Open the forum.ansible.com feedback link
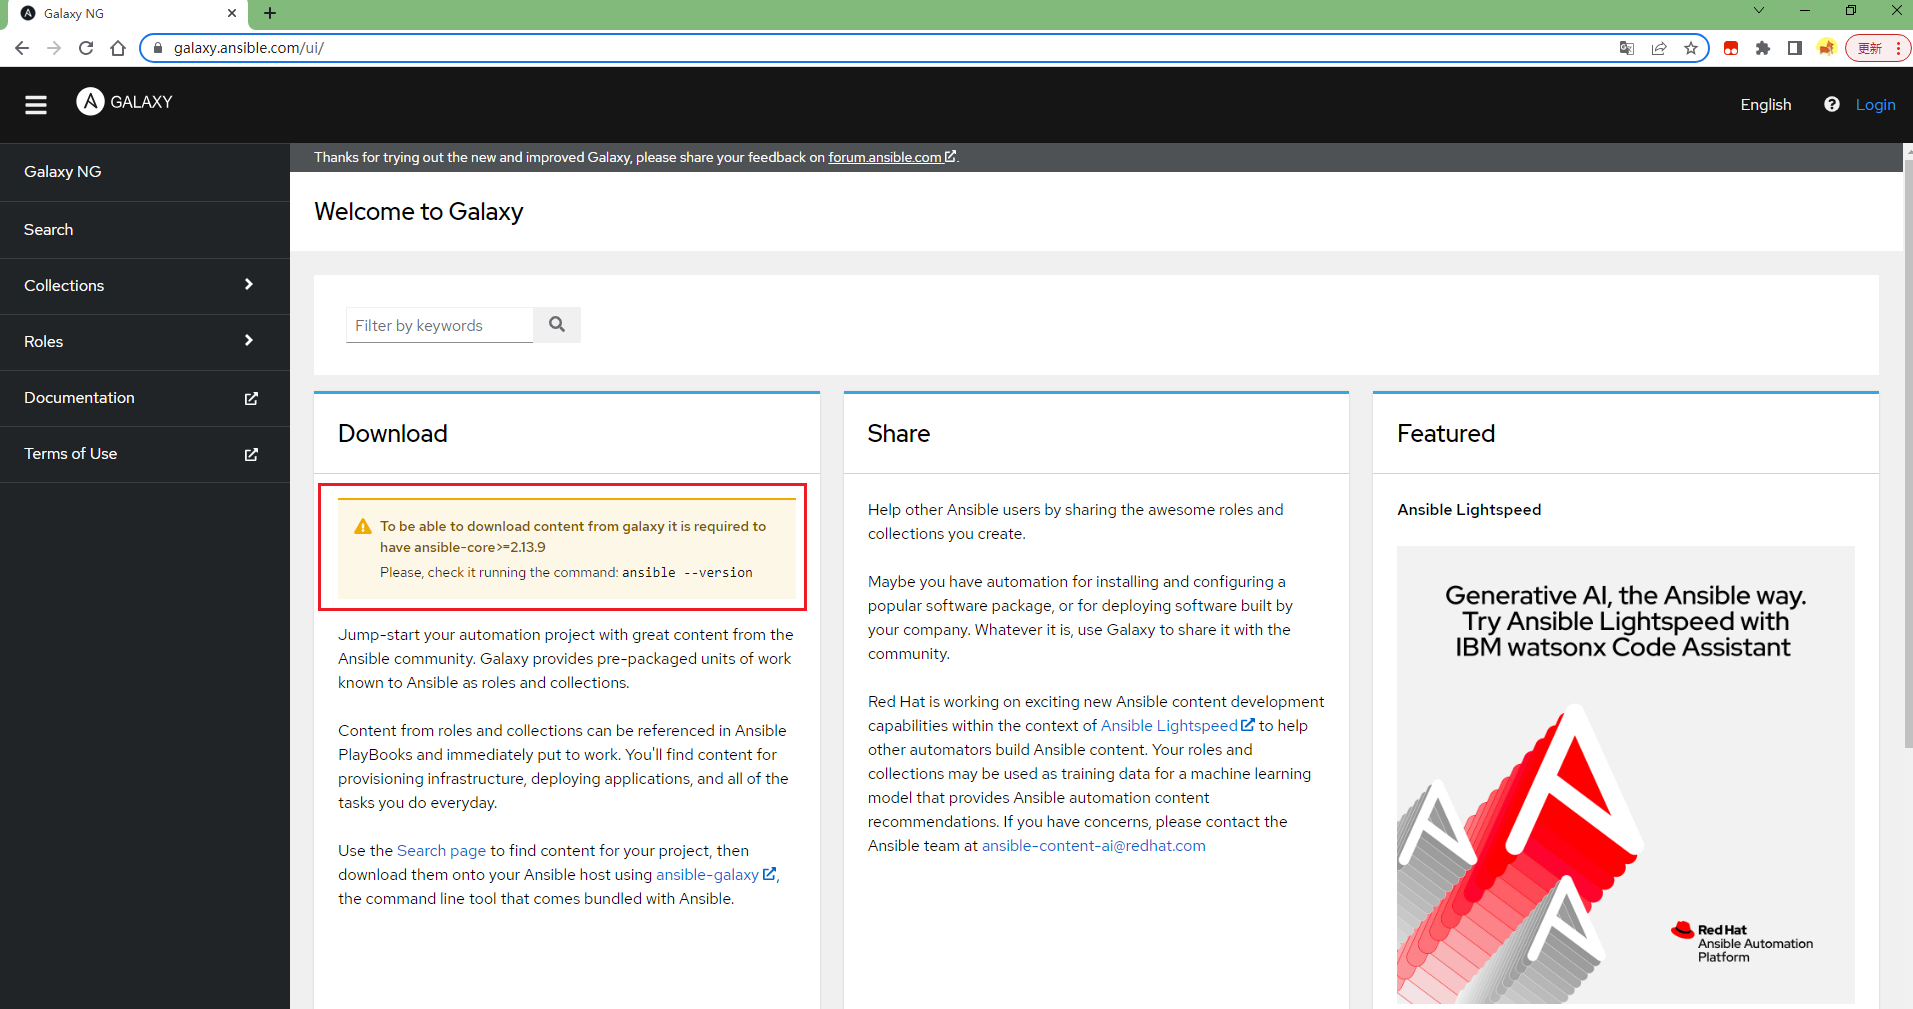Screen dimensions: 1913x1009 coord(891,157)
